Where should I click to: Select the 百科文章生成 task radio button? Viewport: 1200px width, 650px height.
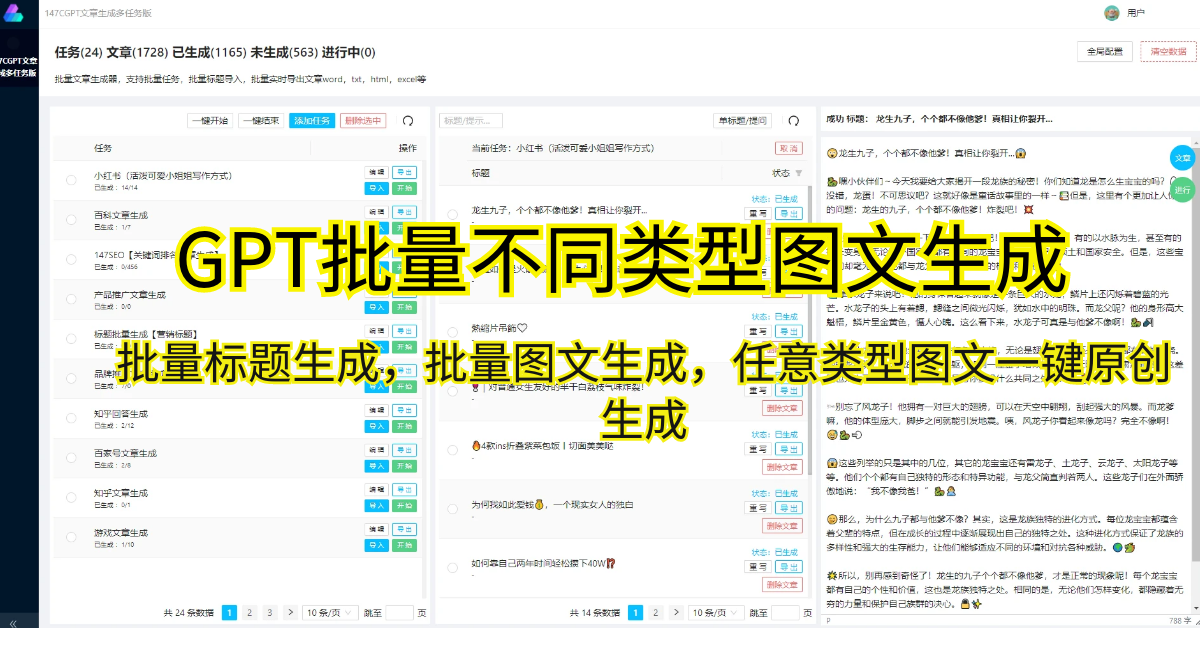[x=71, y=220]
